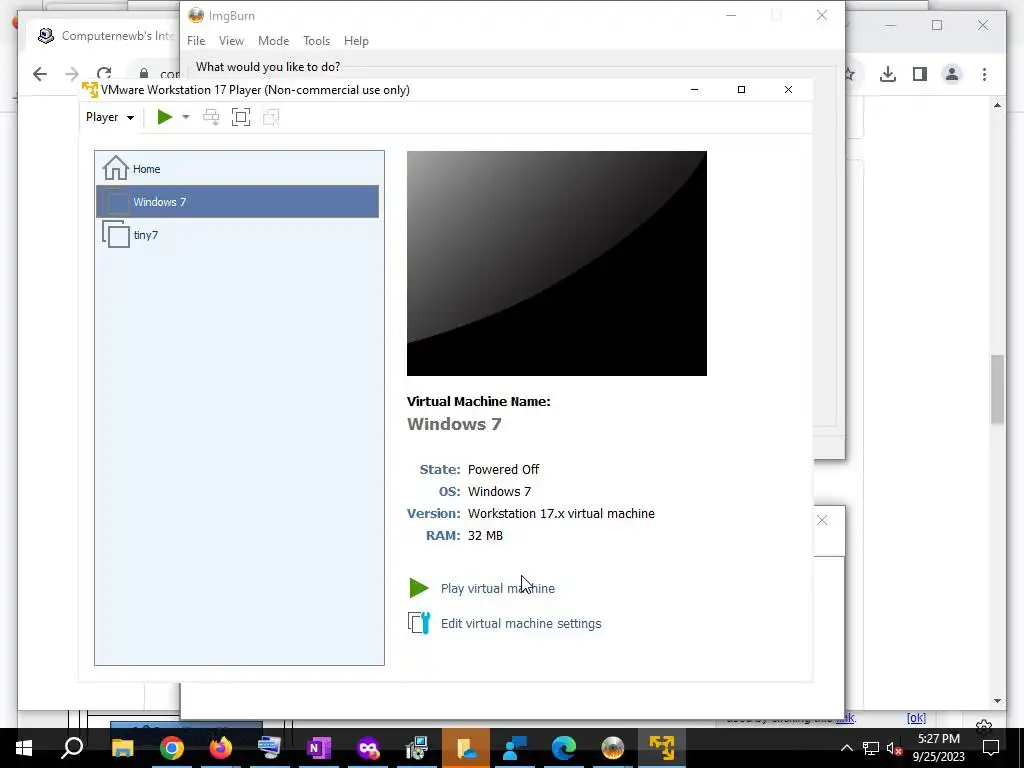This screenshot has width=1024, height=768.
Task: Click the RAM value '32 MB'
Action: click(485, 536)
